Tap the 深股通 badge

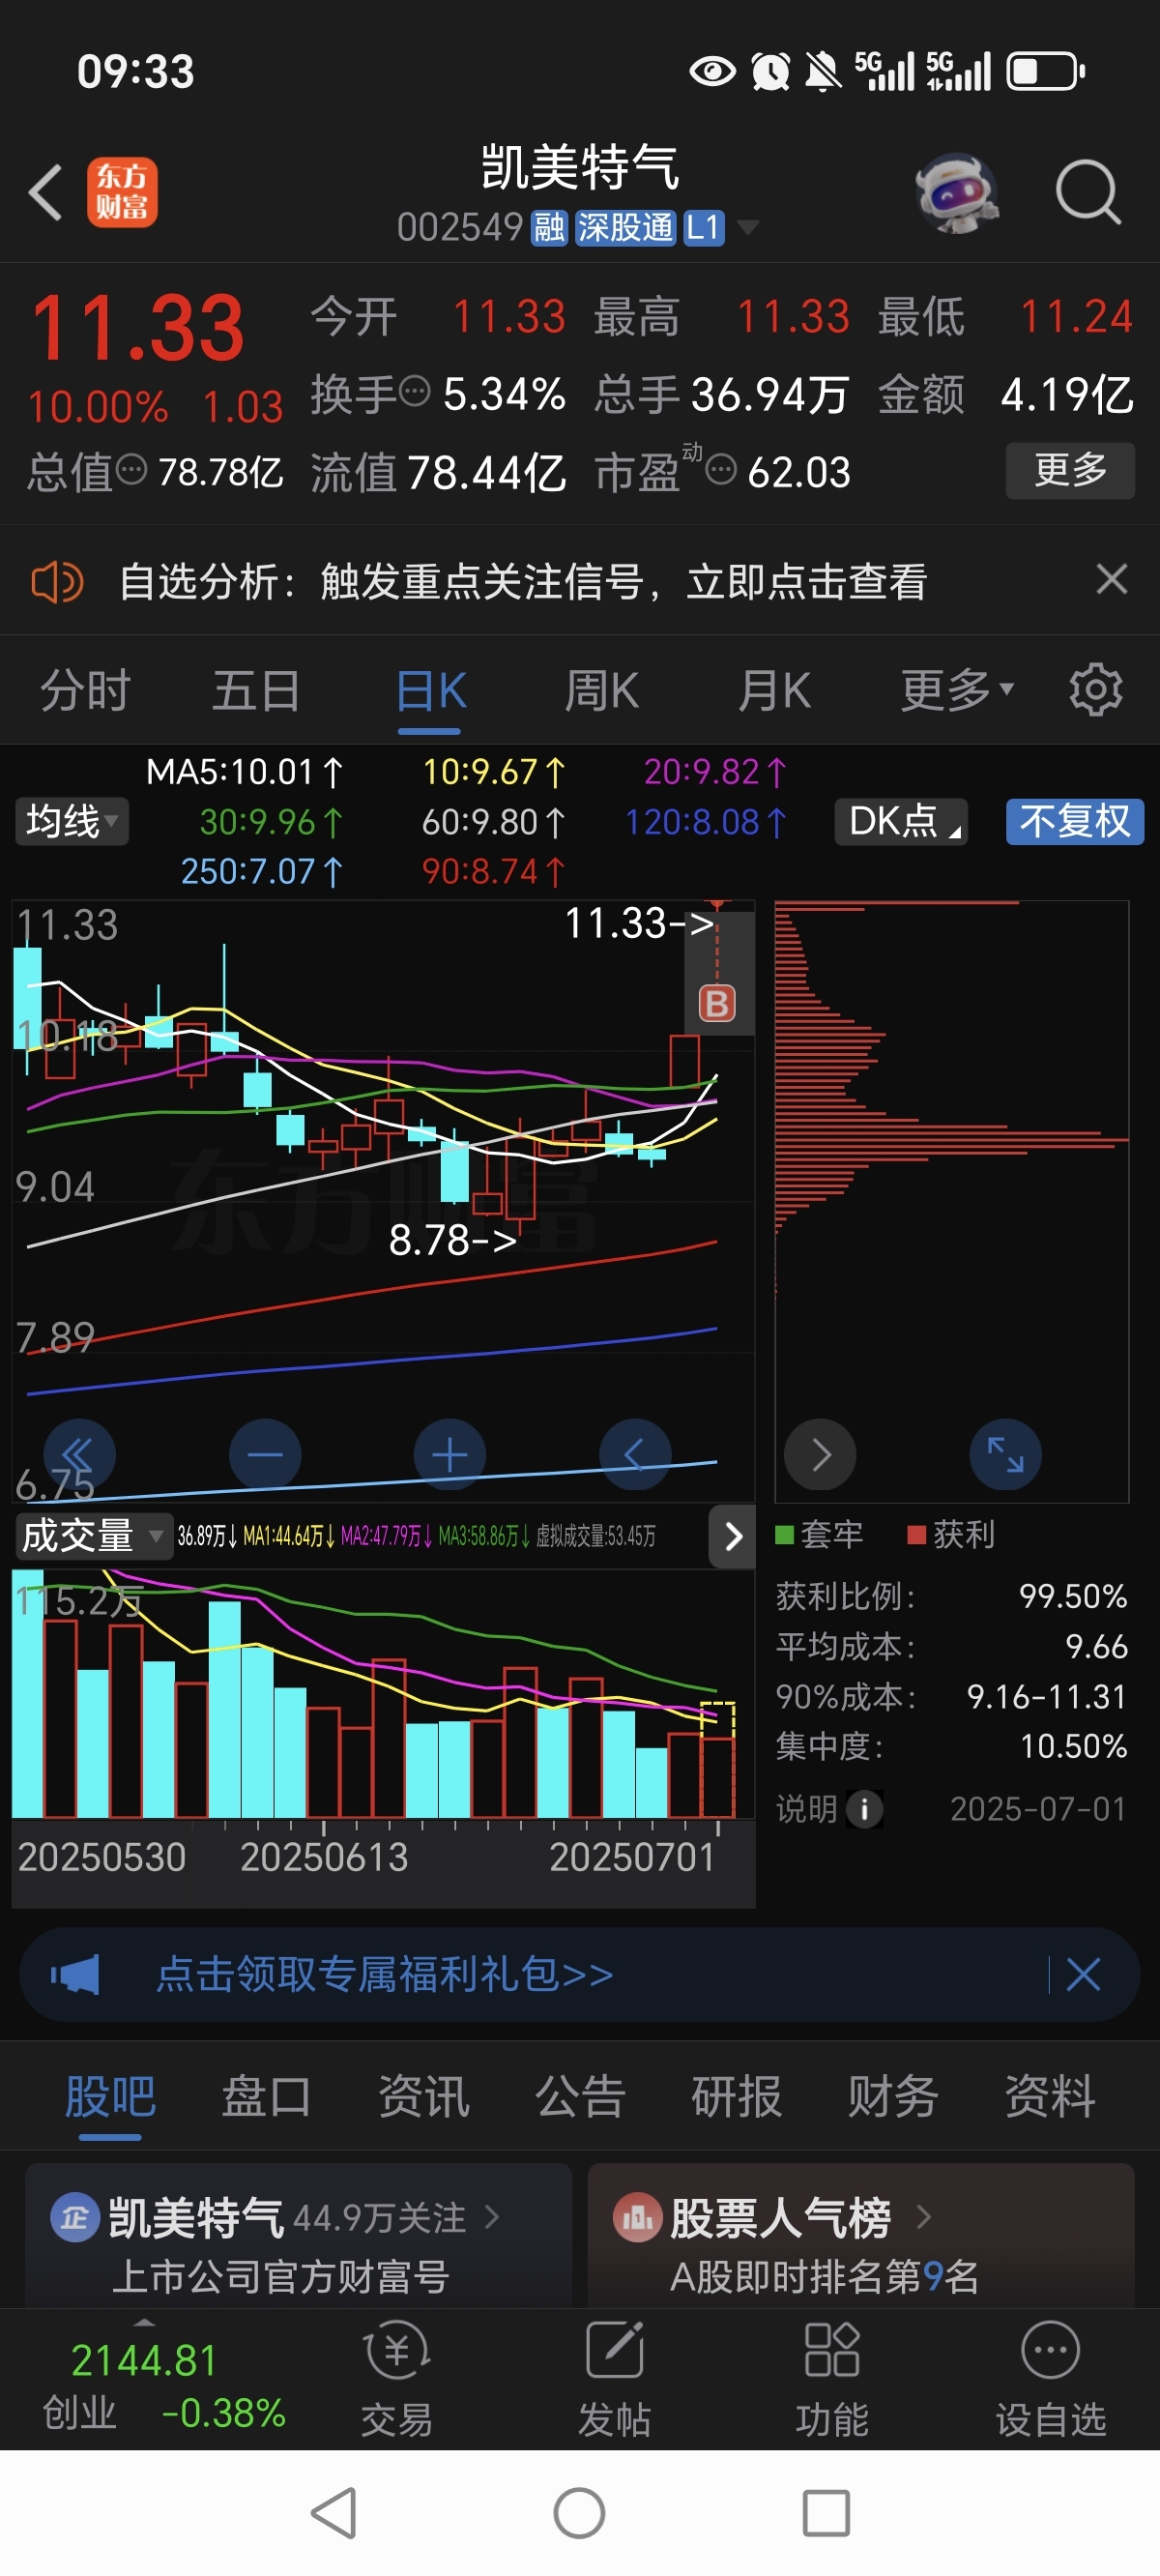pyautogui.click(x=625, y=228)
